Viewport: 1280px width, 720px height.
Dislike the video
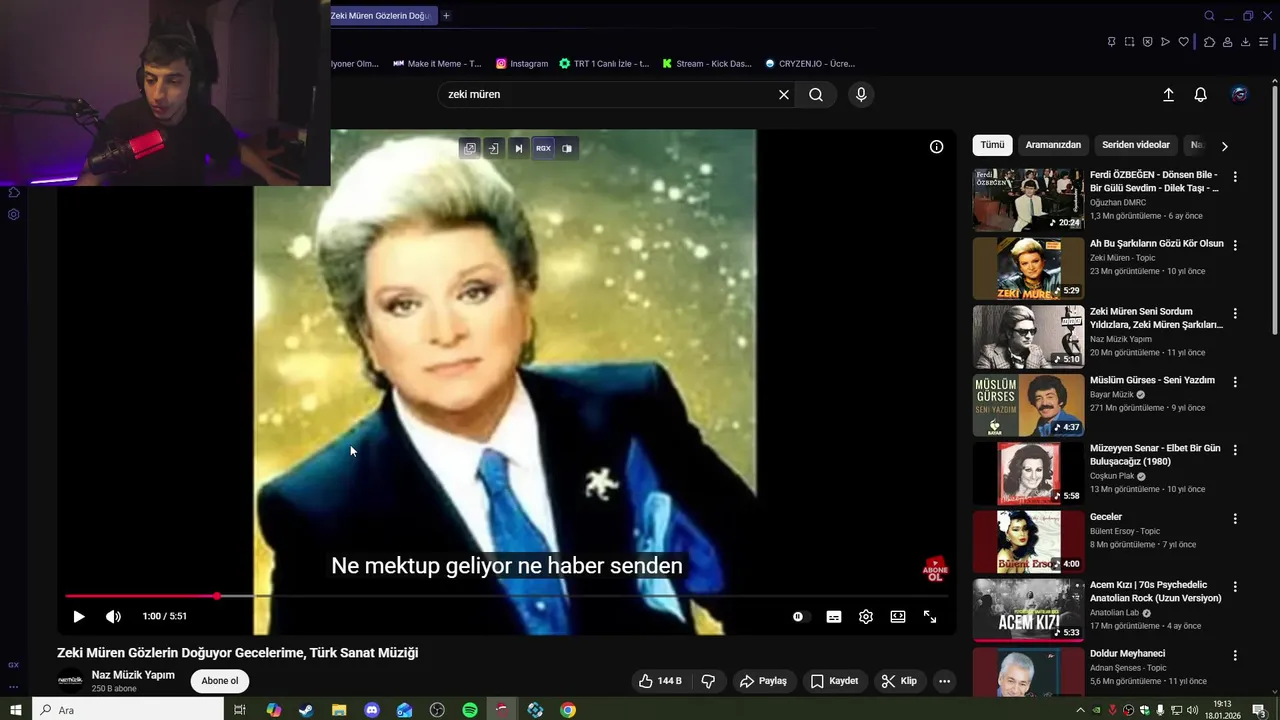(x=708, y=681)
